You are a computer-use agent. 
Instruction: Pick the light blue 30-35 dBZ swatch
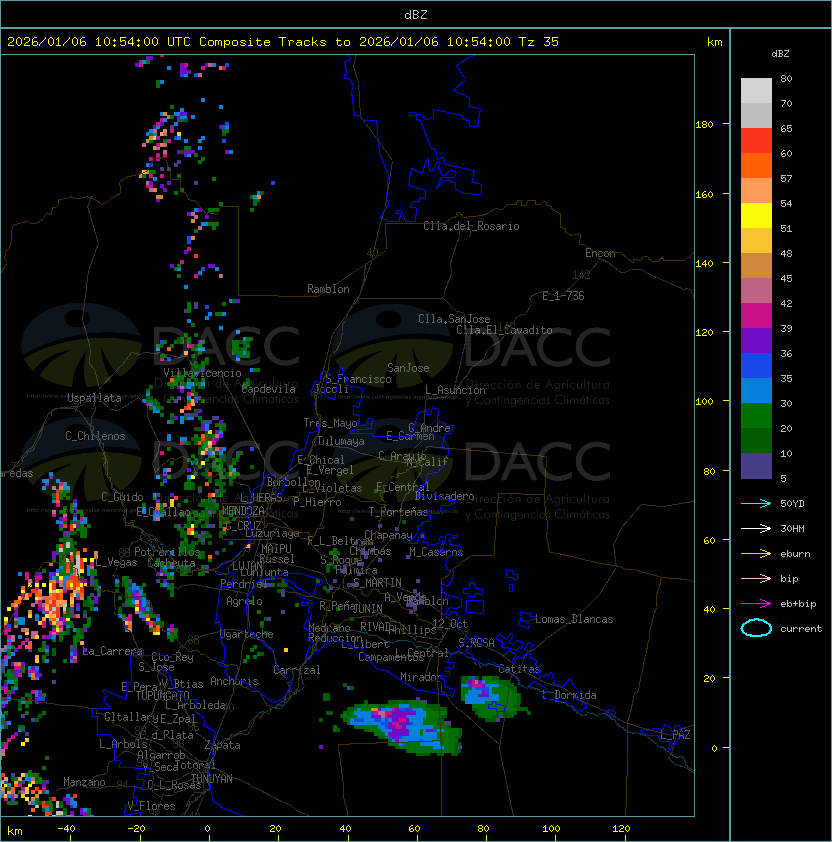pyautogui.click(x=756, y=391)
